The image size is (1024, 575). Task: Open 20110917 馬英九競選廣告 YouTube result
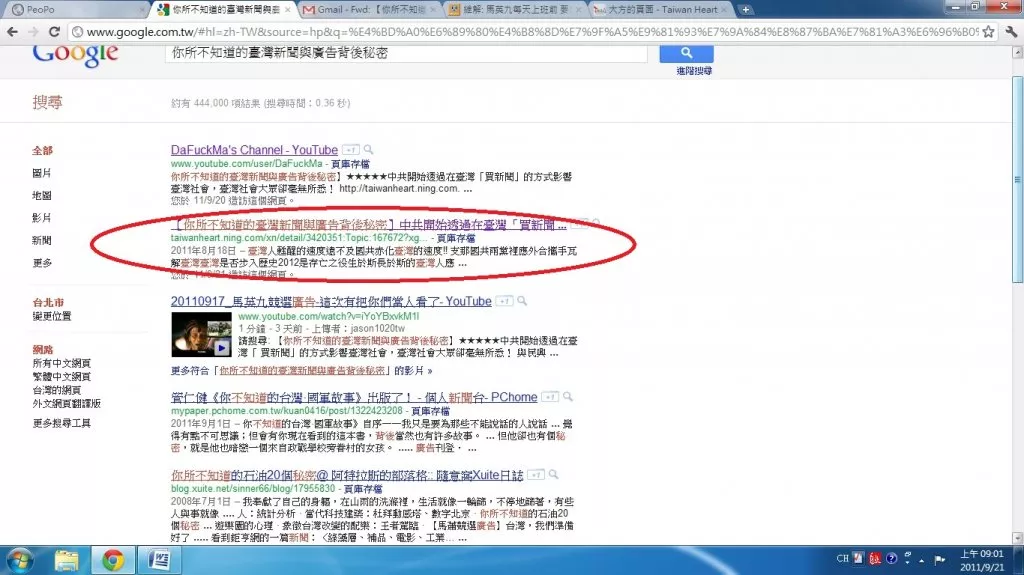331,301
